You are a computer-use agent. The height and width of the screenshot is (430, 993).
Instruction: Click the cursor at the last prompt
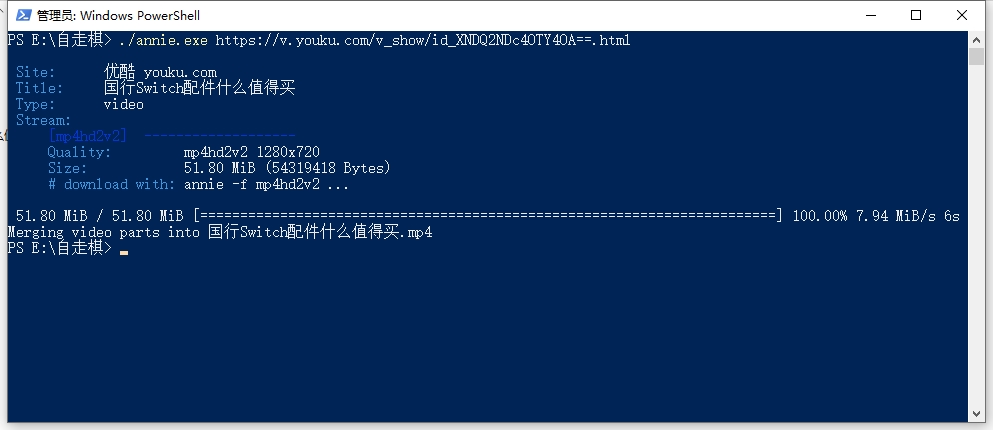tap(124, 250)
